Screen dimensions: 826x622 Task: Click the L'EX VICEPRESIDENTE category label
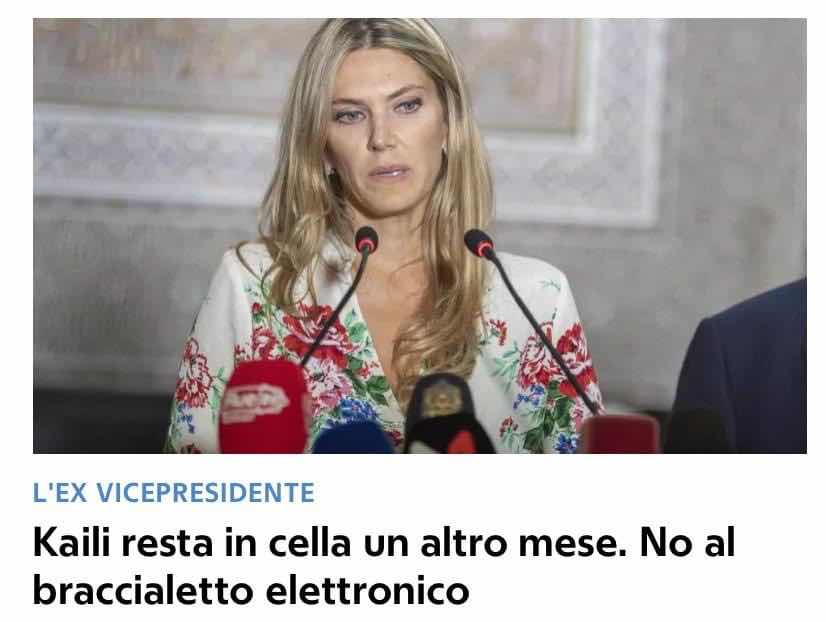pos(174,492)
